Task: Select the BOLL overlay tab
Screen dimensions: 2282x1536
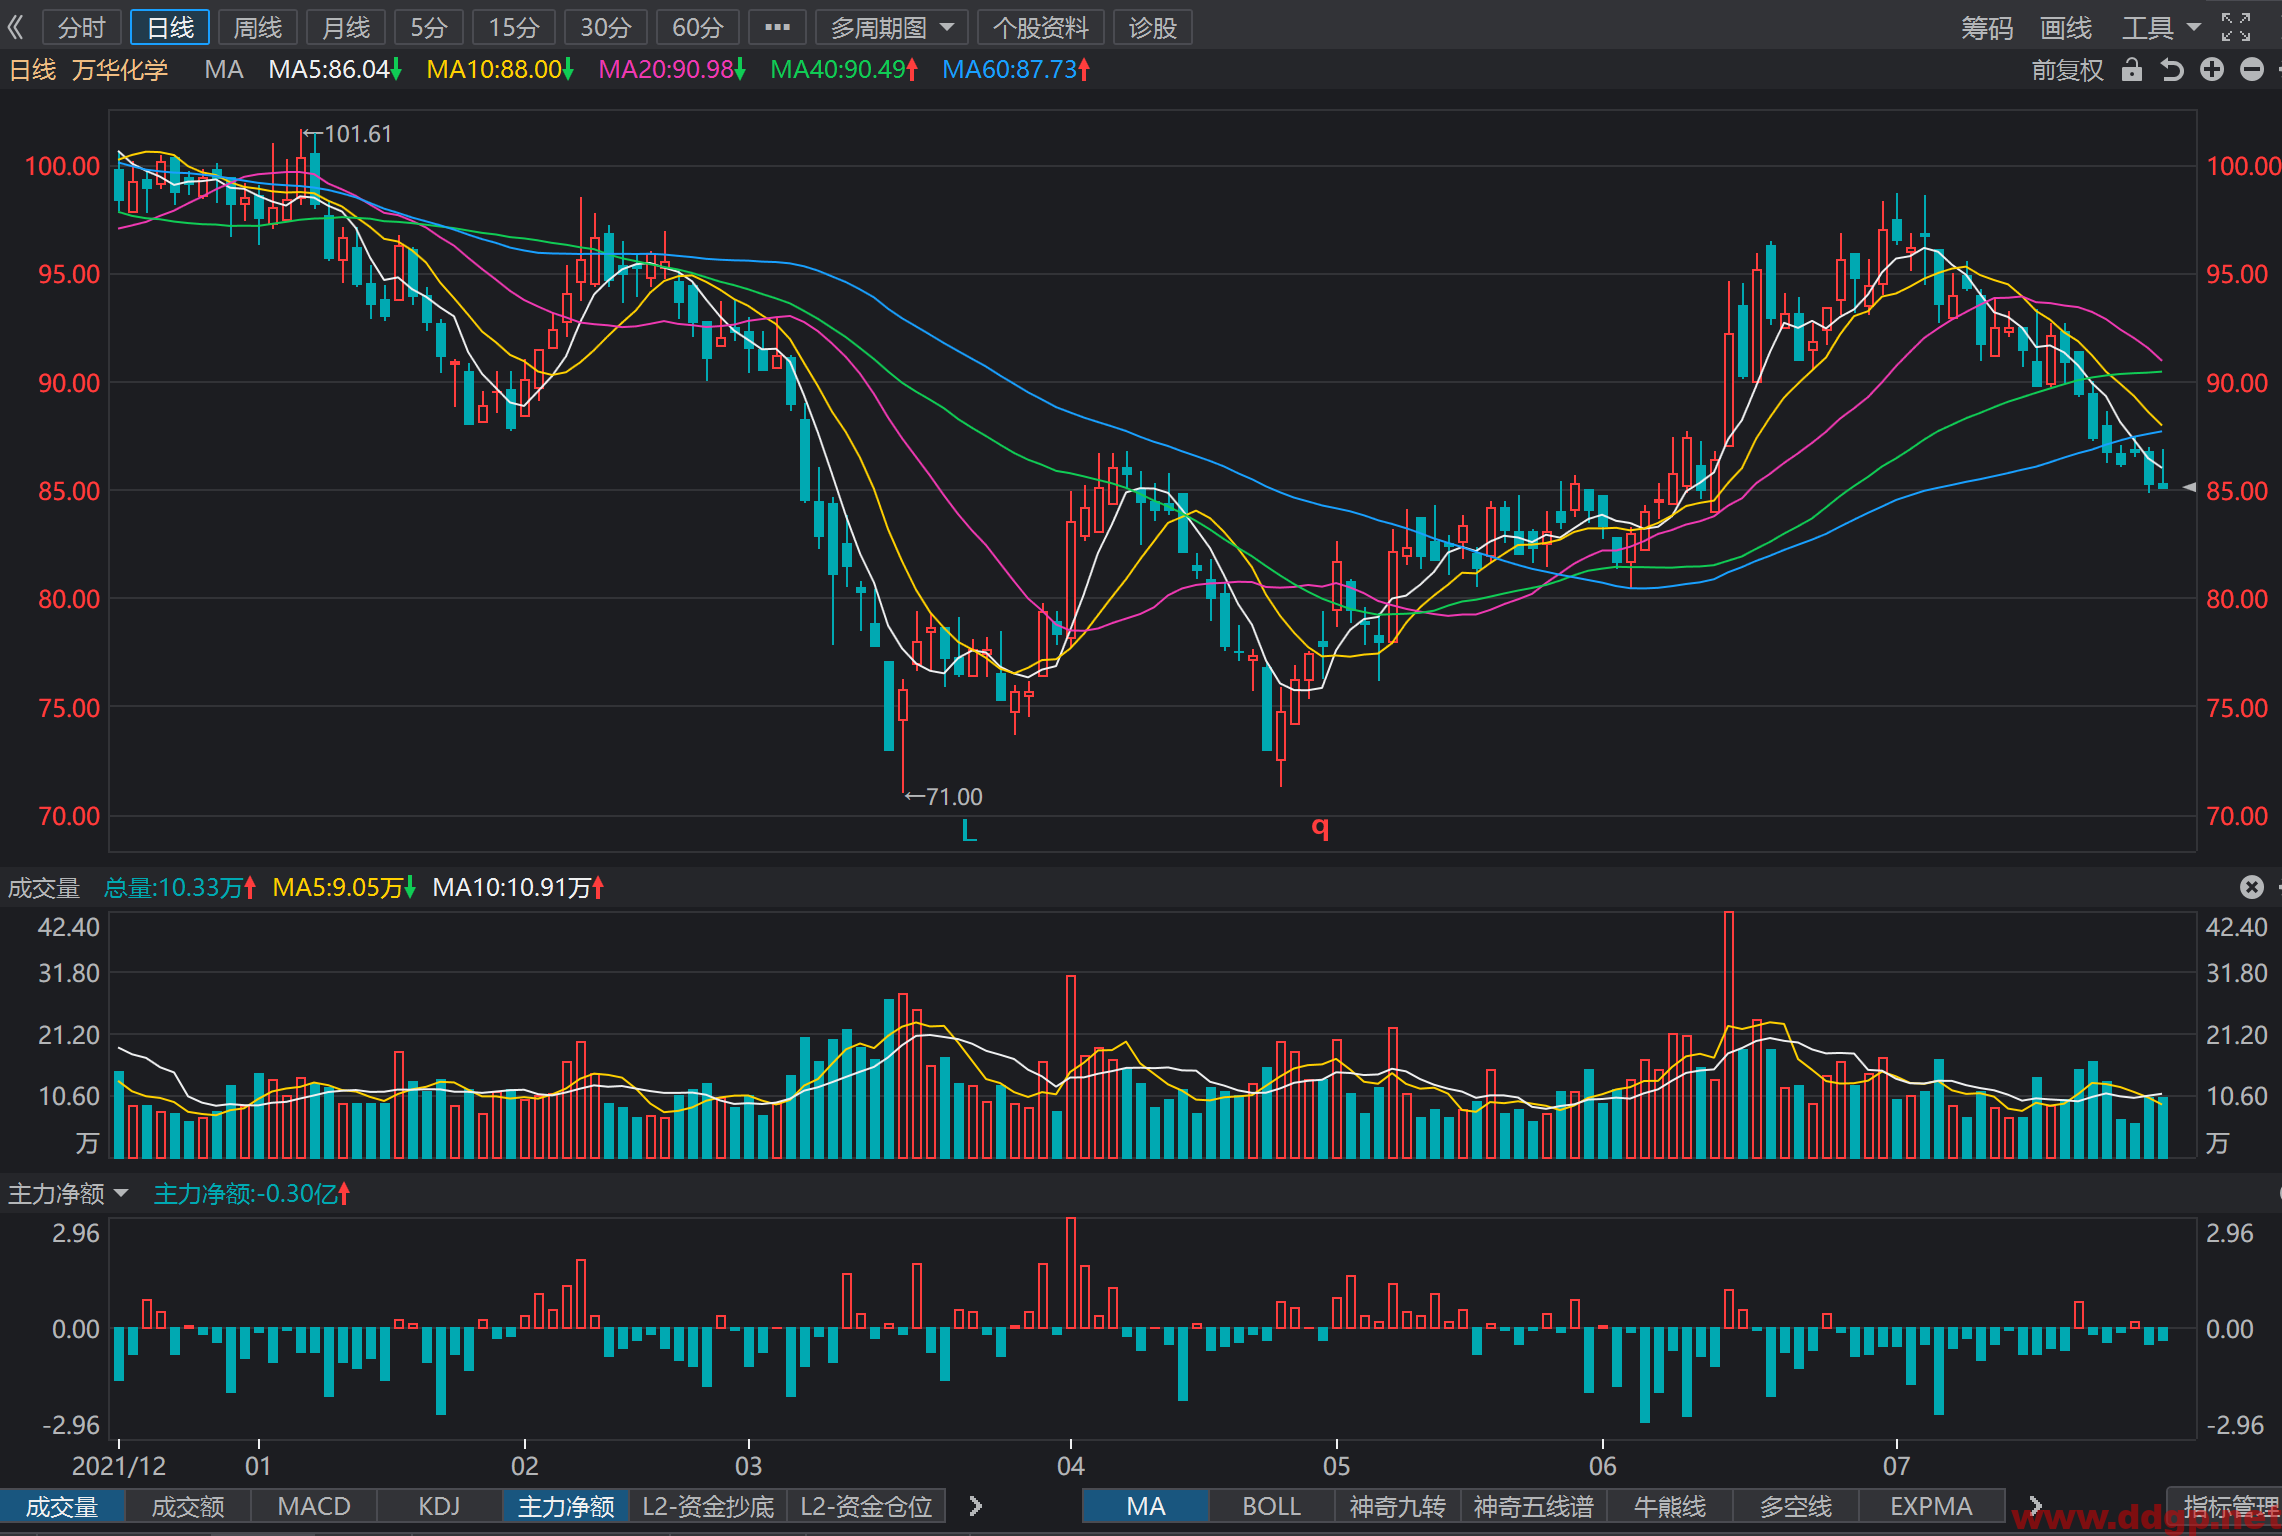Action: tap(1272, 1506)
